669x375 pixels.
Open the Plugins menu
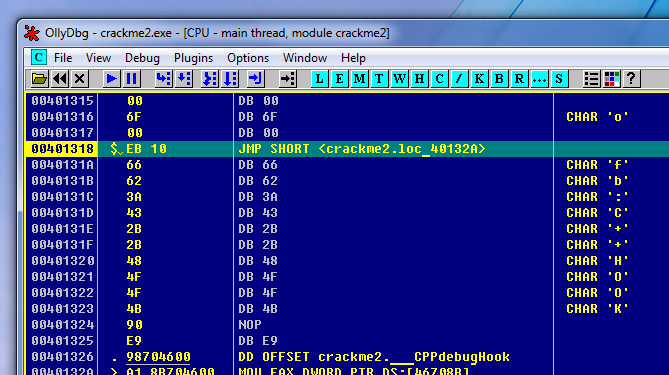(193, 58)
